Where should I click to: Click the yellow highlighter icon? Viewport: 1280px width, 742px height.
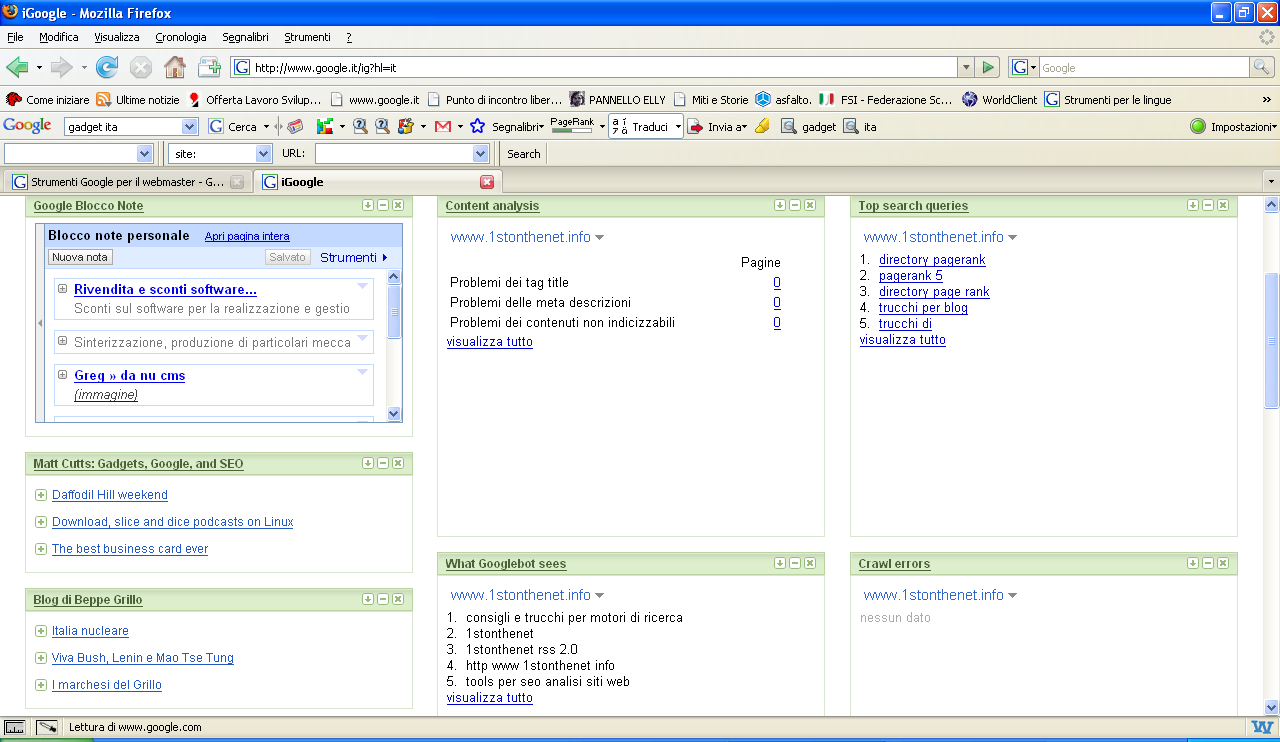click(762, 126)
